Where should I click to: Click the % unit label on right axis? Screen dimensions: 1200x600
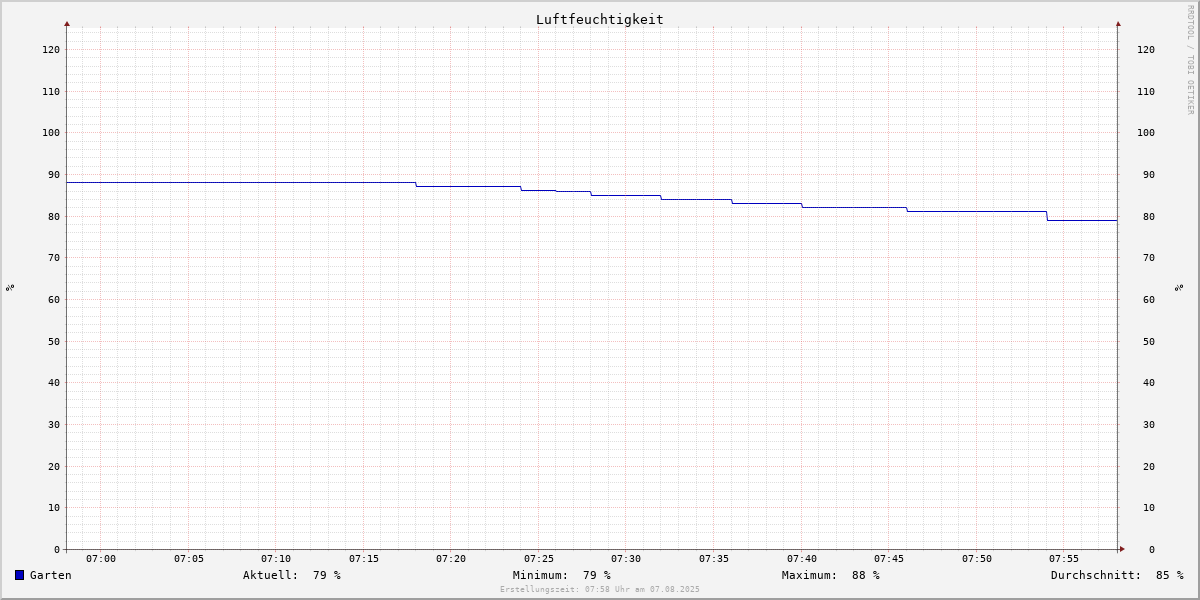(1180, 287)
